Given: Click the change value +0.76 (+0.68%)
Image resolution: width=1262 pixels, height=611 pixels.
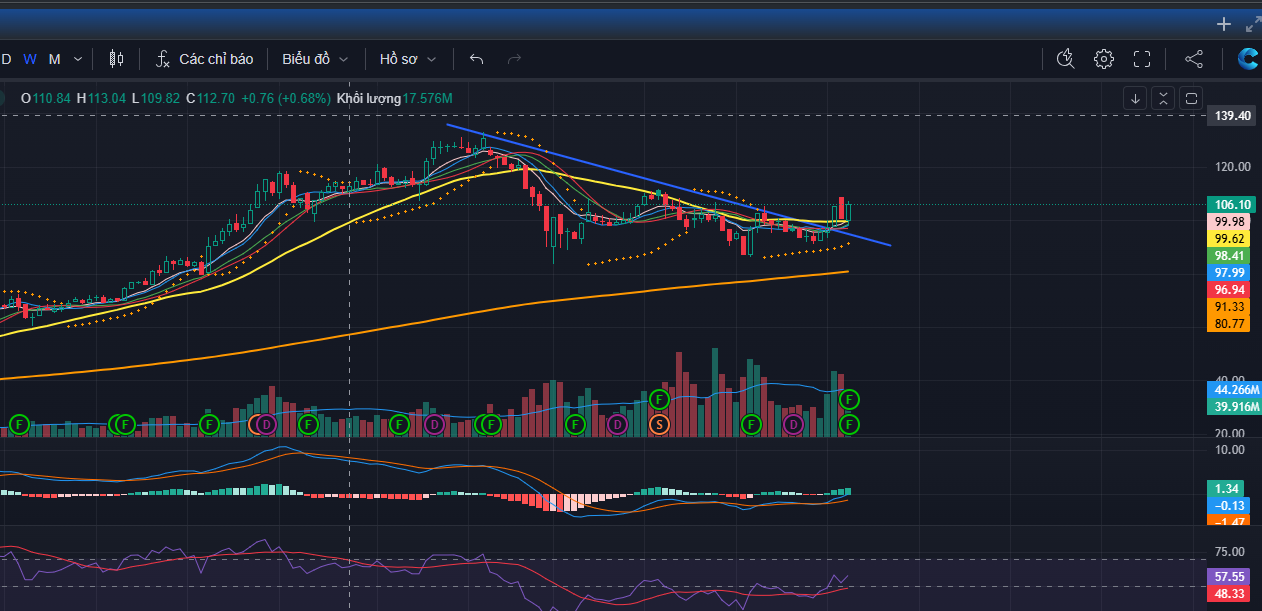Looking at the screenshot, I should tap(286, 98).
